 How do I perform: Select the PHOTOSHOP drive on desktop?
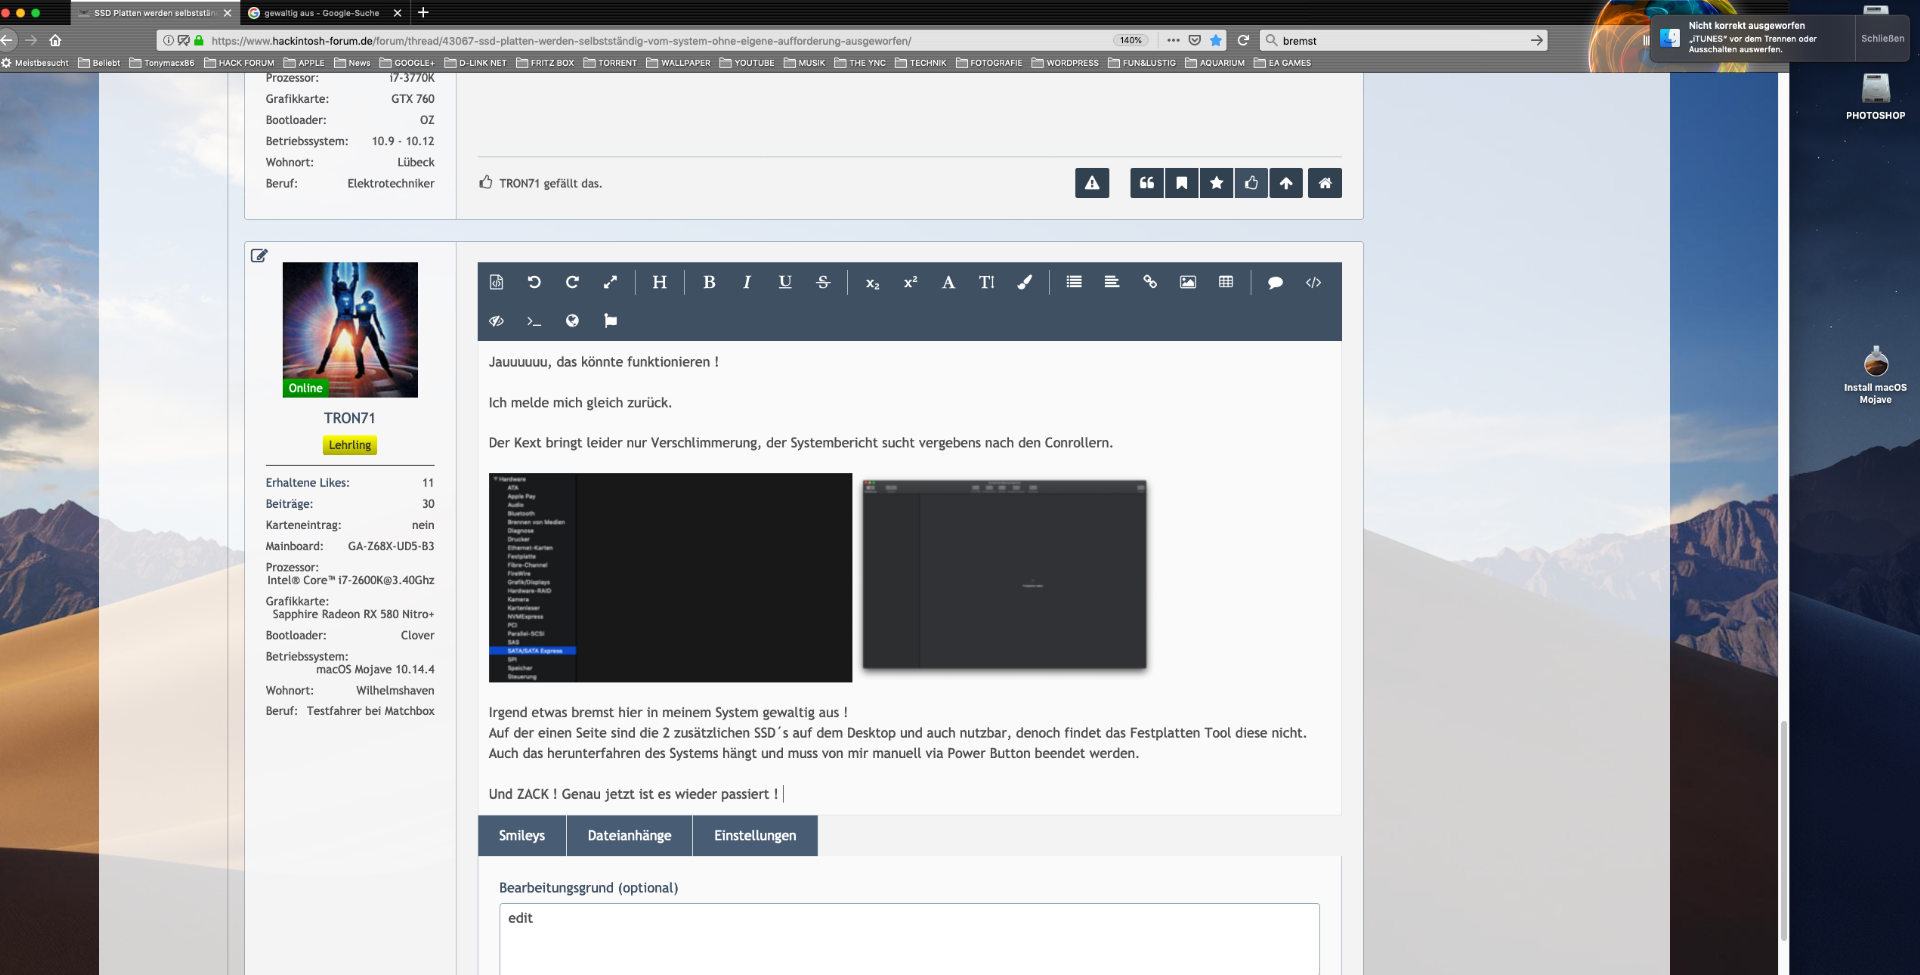pos(1875,96)
